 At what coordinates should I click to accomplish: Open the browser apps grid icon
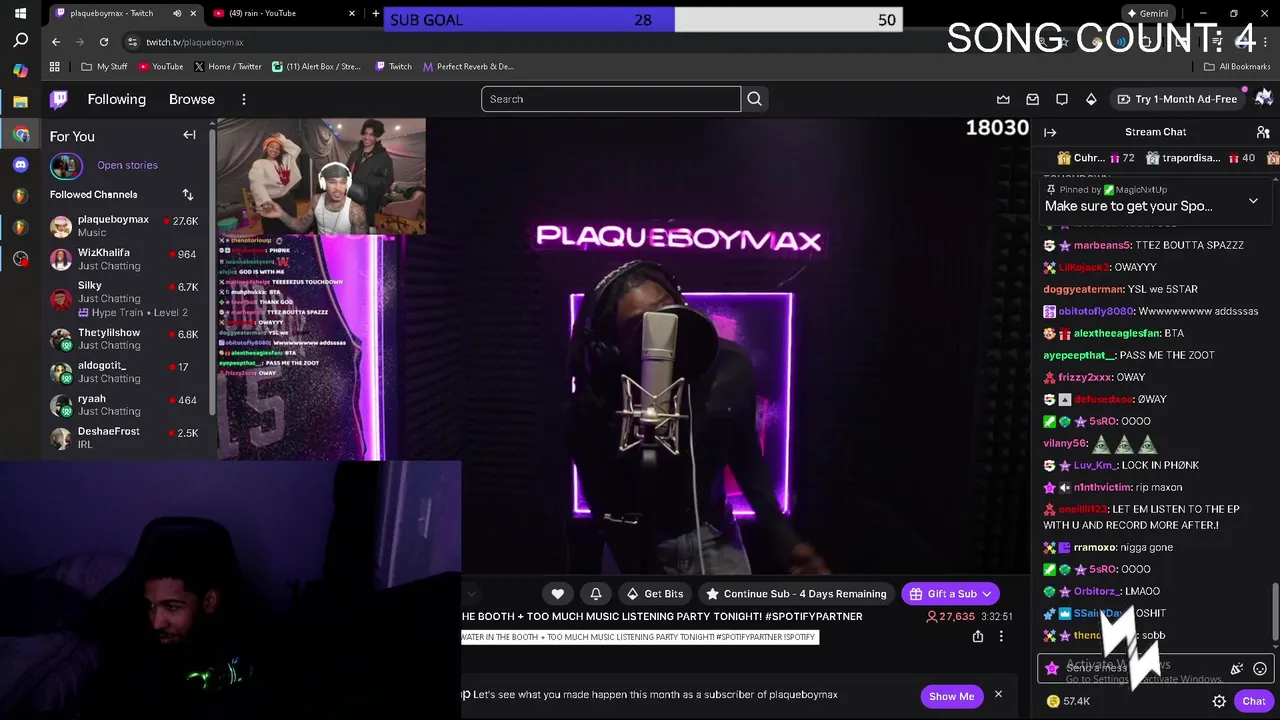(55, 67)
